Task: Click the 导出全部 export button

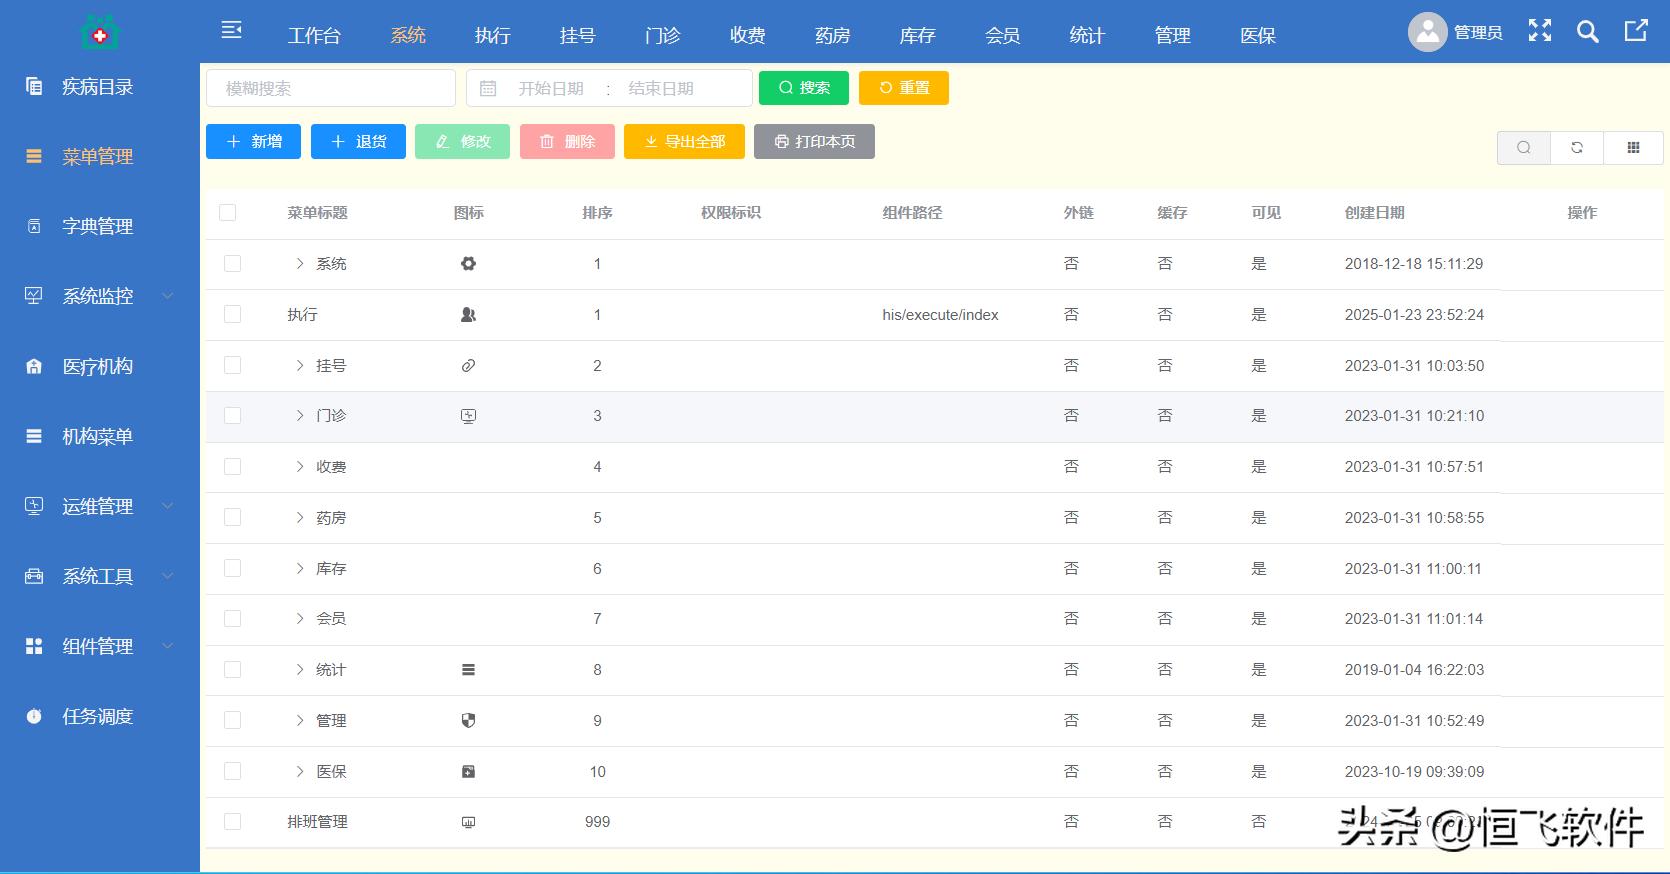Action: pyautogui.click(x=684, y=142)
